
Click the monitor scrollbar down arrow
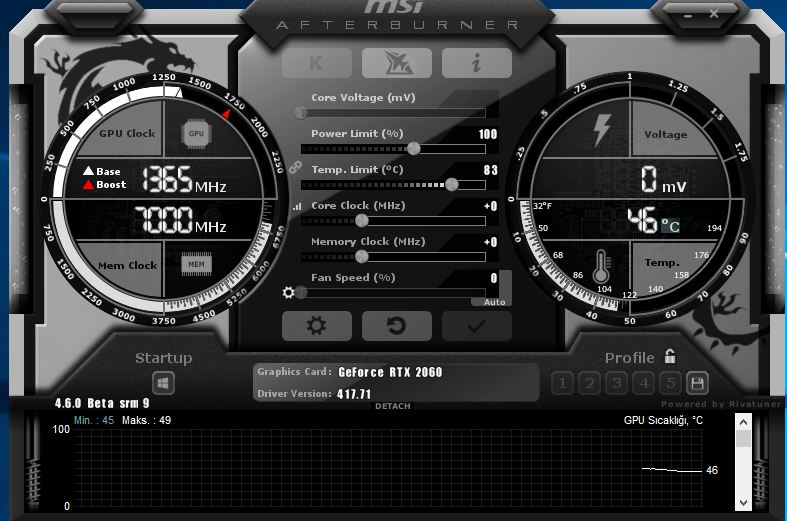coord(743,502)
